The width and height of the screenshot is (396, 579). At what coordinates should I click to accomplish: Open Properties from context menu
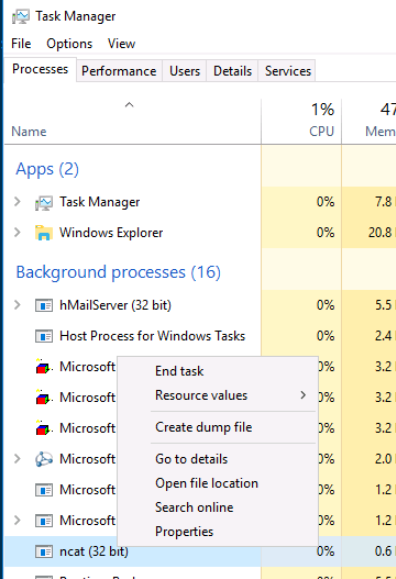pos(218,532)
